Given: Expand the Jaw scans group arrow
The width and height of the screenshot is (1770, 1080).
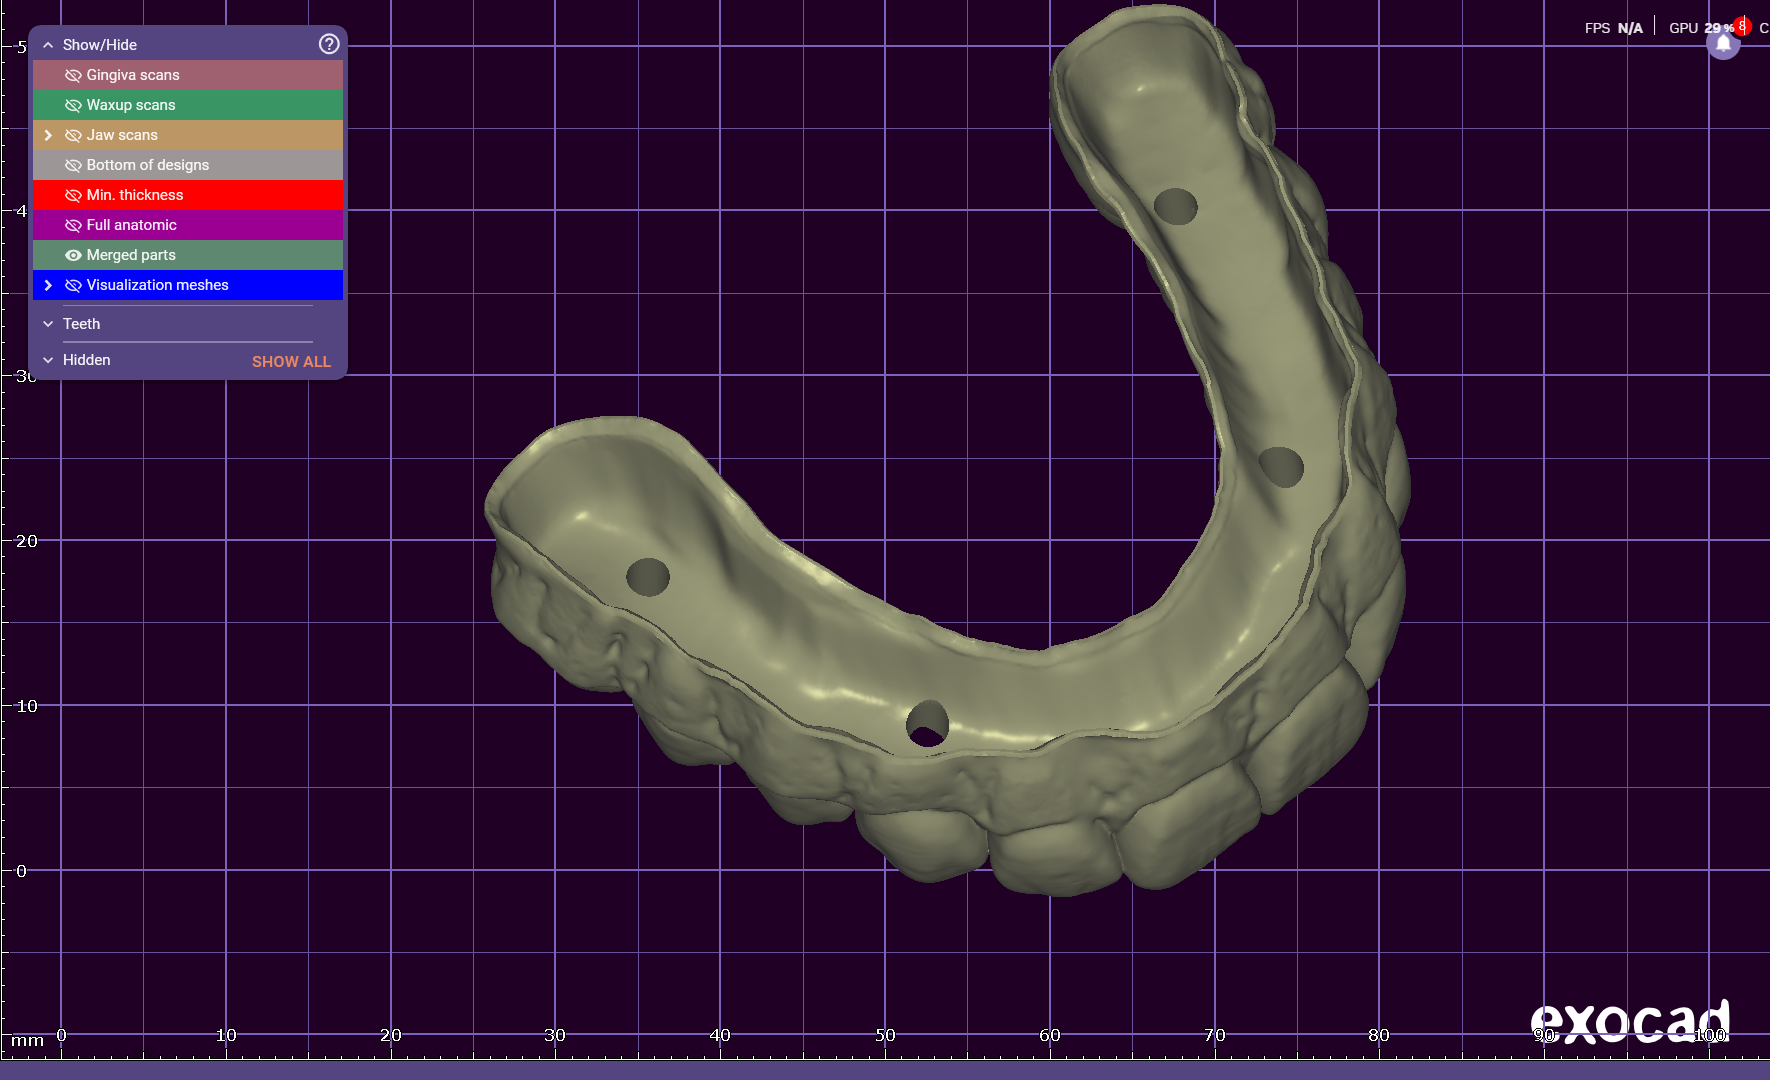Looking at the screenshot, I should pyautogui.click(x=48, y=135).
